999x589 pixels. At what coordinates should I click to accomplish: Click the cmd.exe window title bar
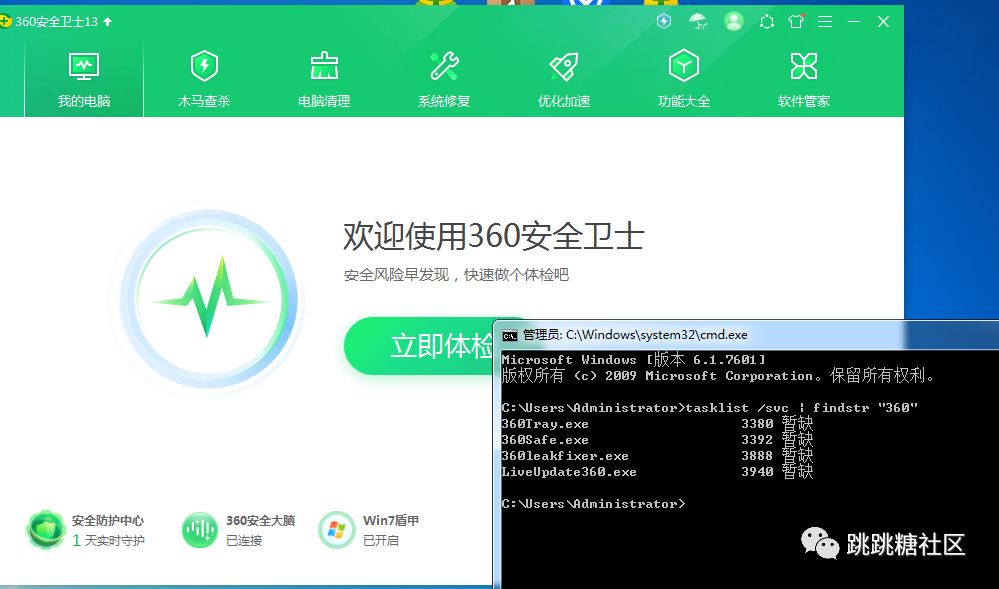[745, 335]
